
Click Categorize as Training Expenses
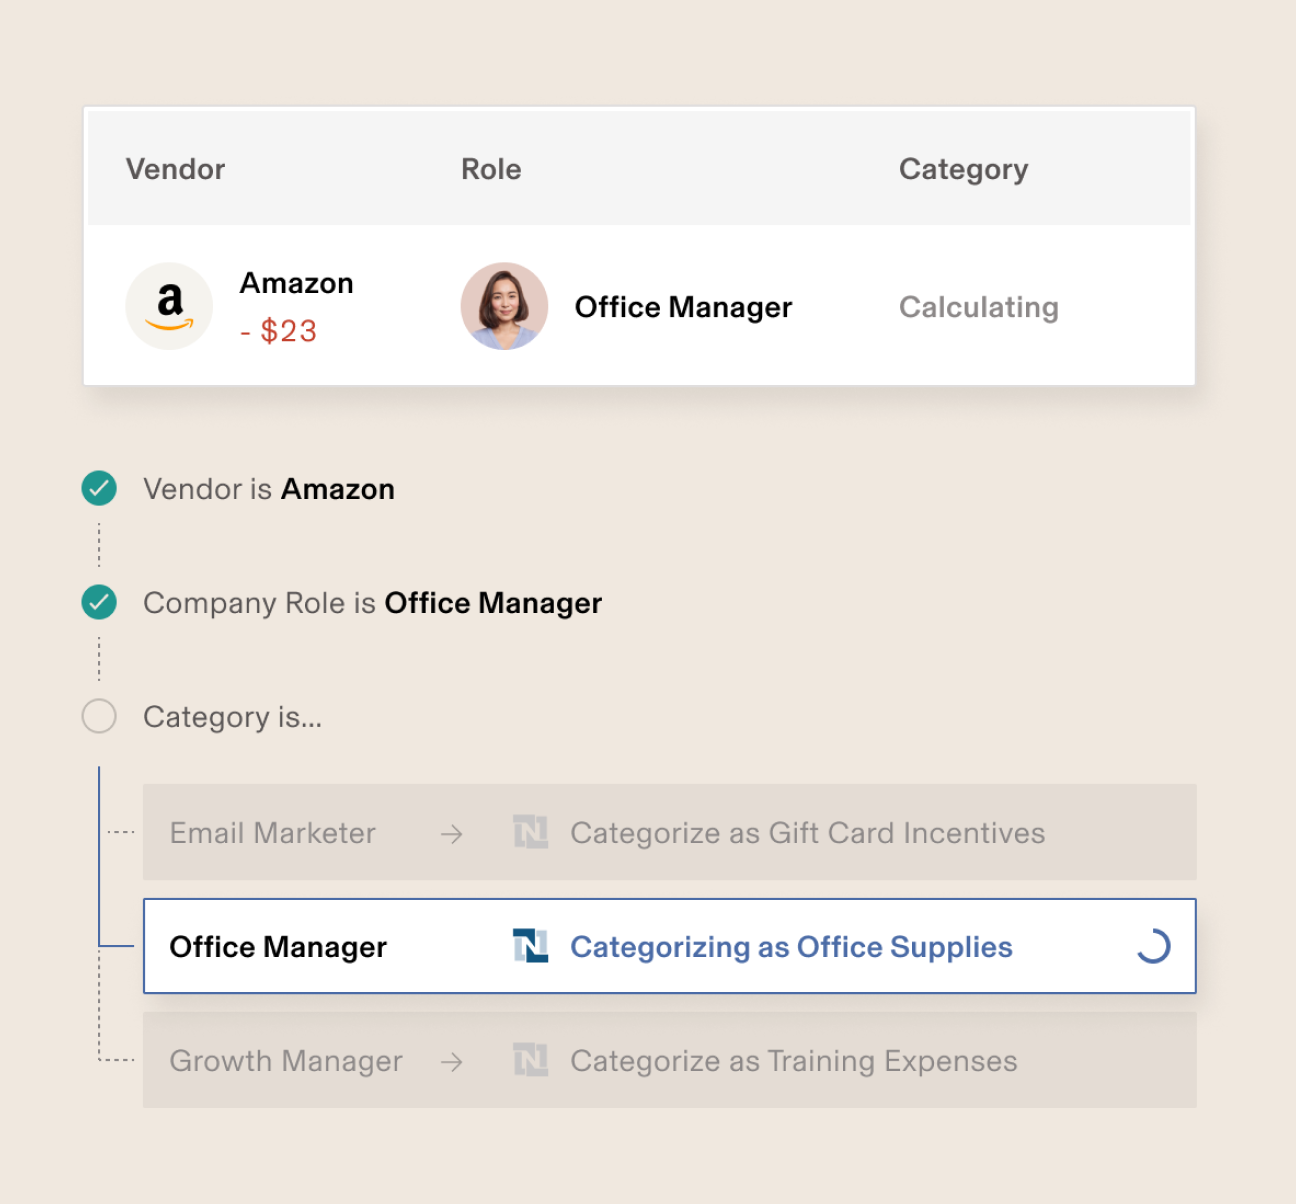pyautogui.click(x=794, y=1061)
